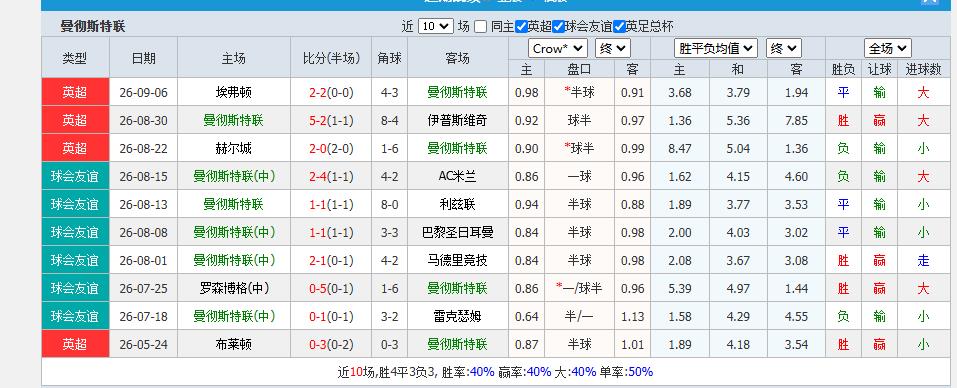Open the 5-2(1-1) score link
Screen dimensions: 957x388
[x=331, y=121]
